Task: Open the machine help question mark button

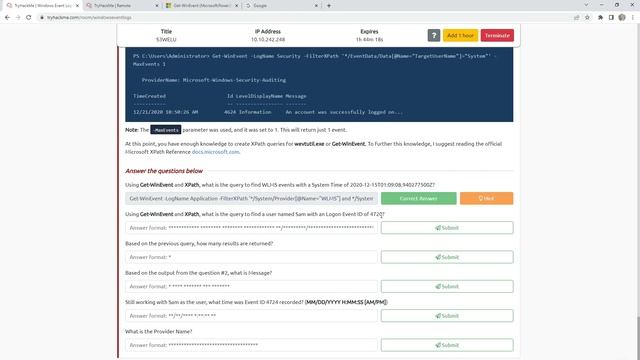Action: [433, 35]
